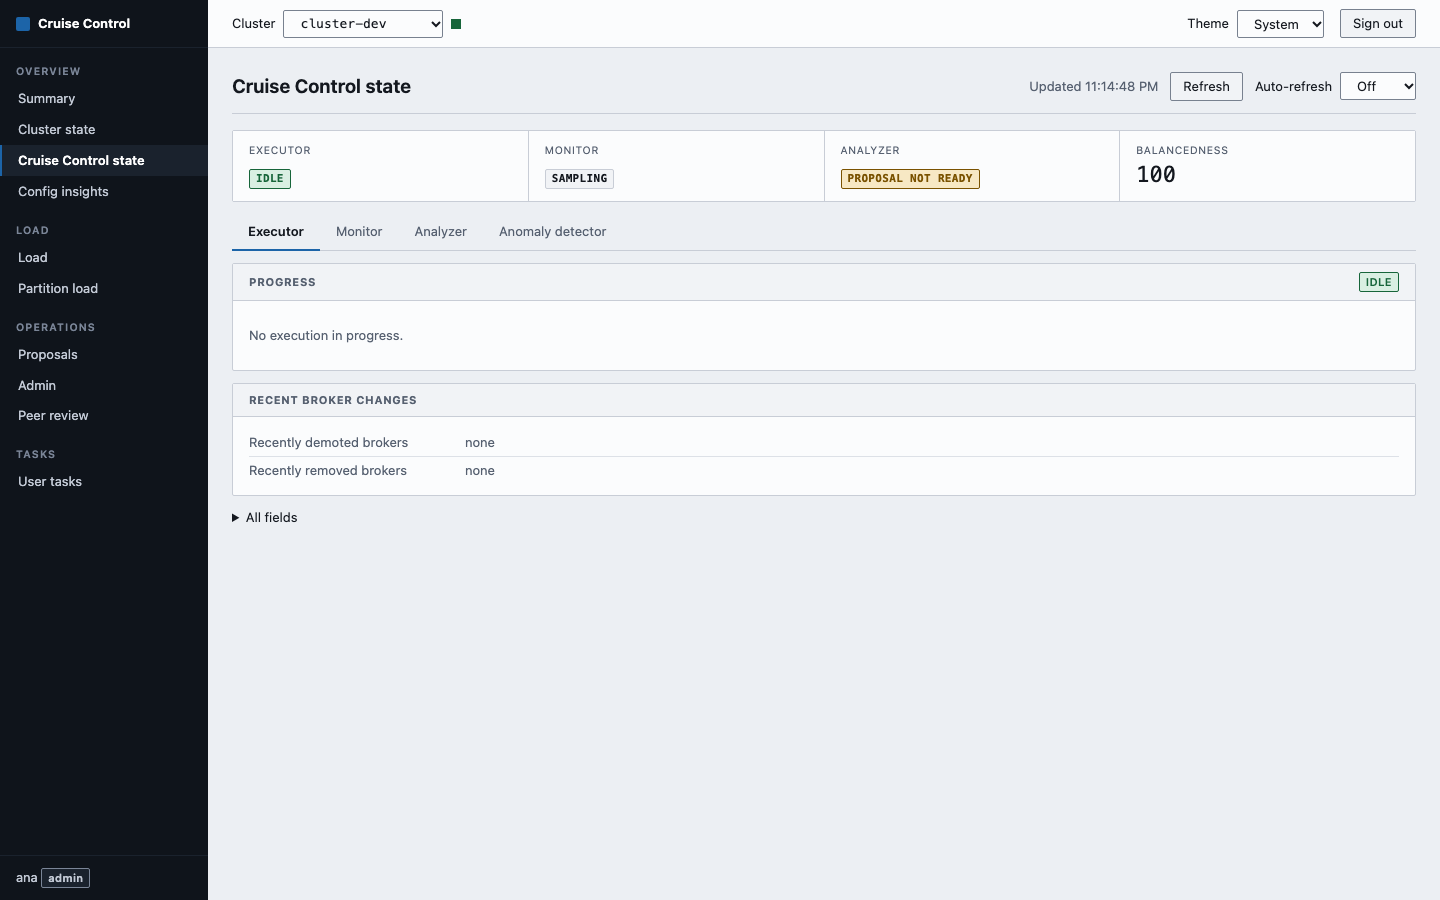Click the blue Cruise Control logo square
1440x900 pixels.
point(23,24)
